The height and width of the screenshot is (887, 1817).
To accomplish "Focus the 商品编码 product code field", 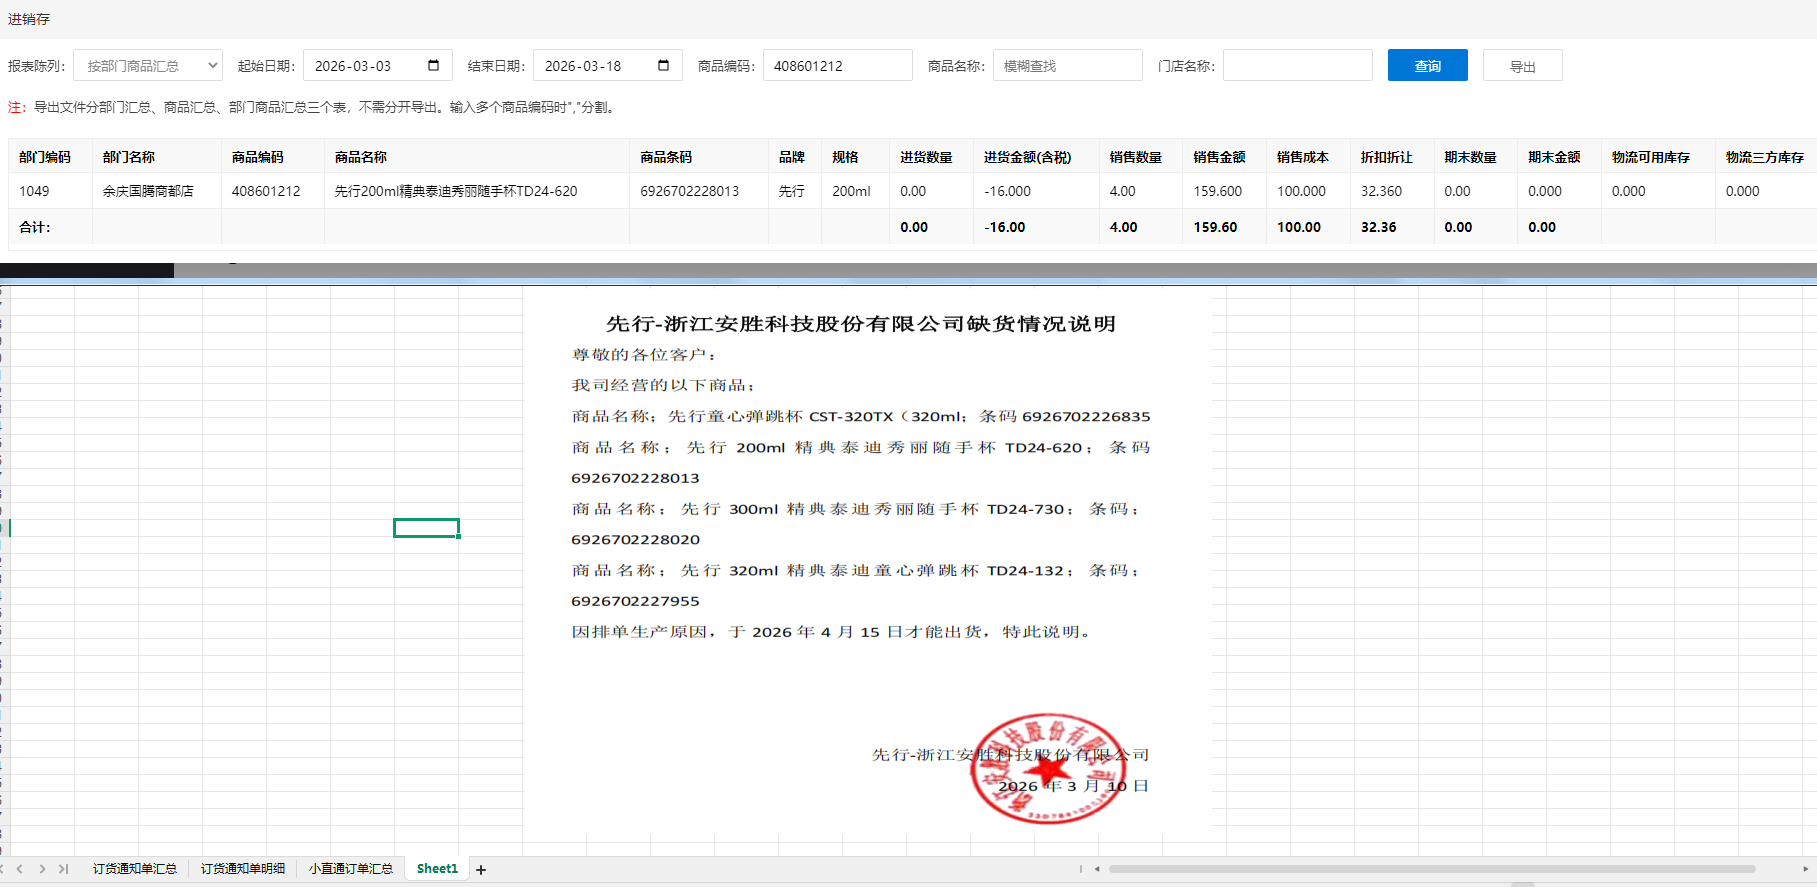I will [x=837, y=66].
